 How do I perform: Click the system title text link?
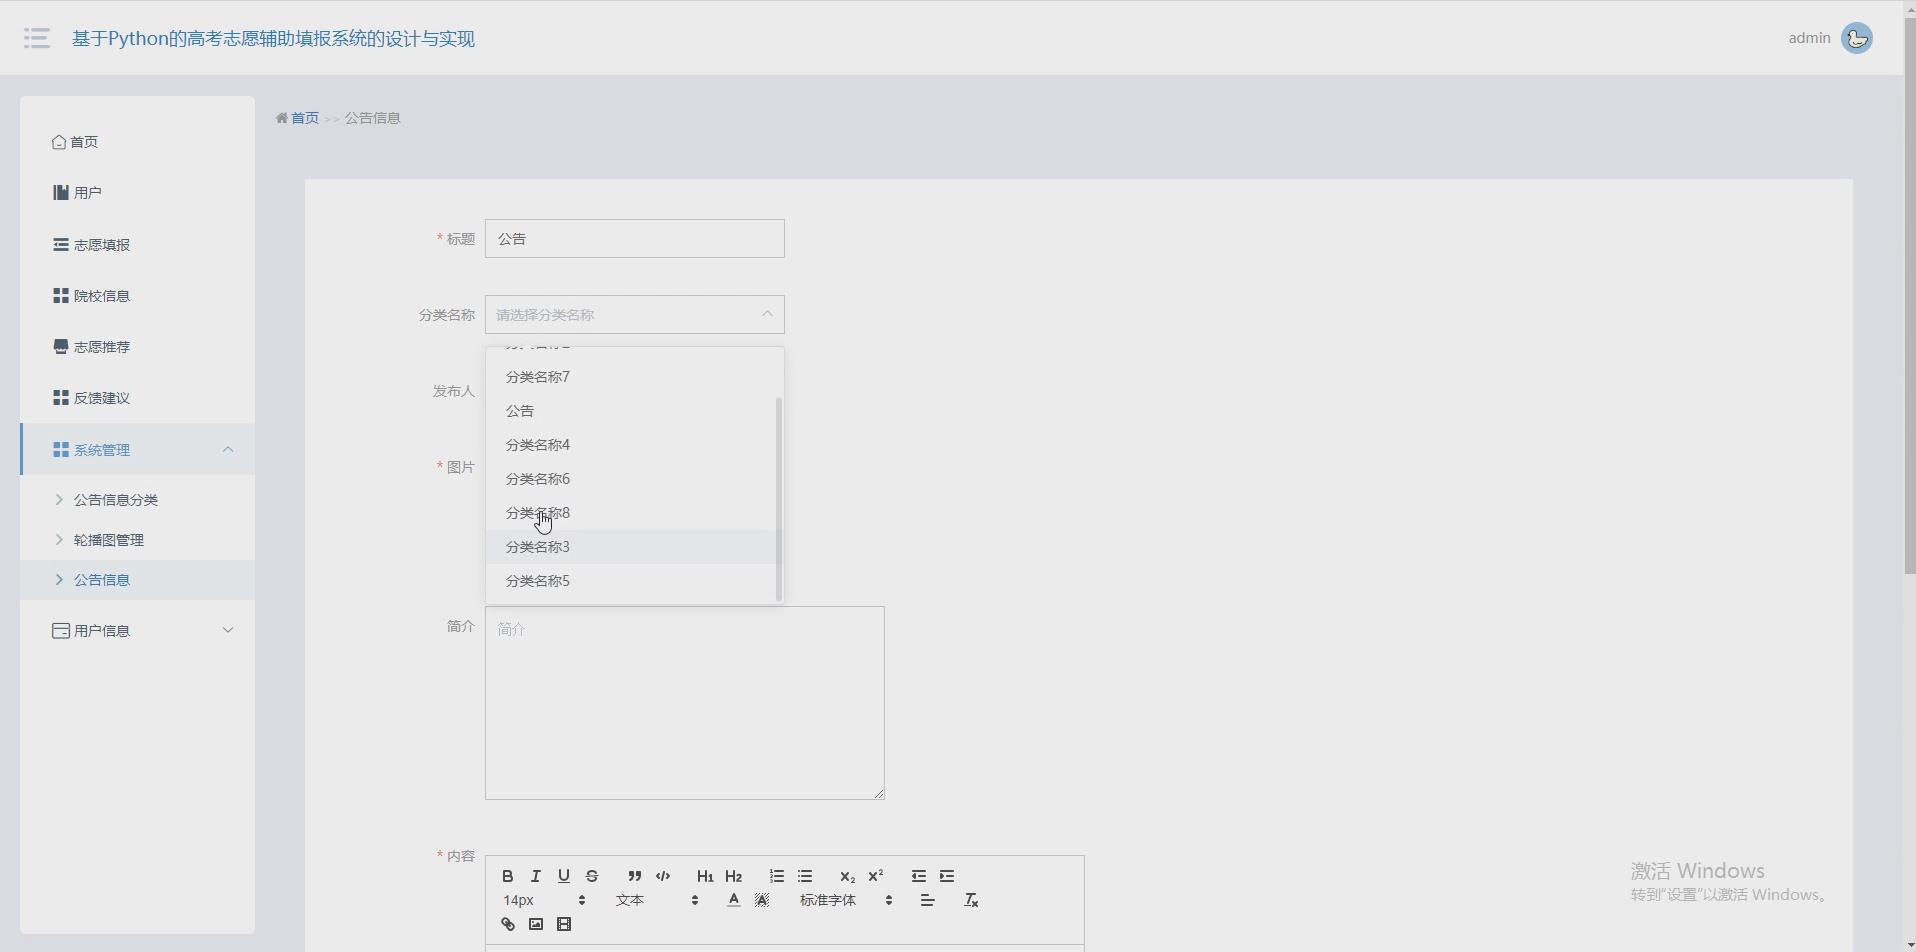pos(273,38)
